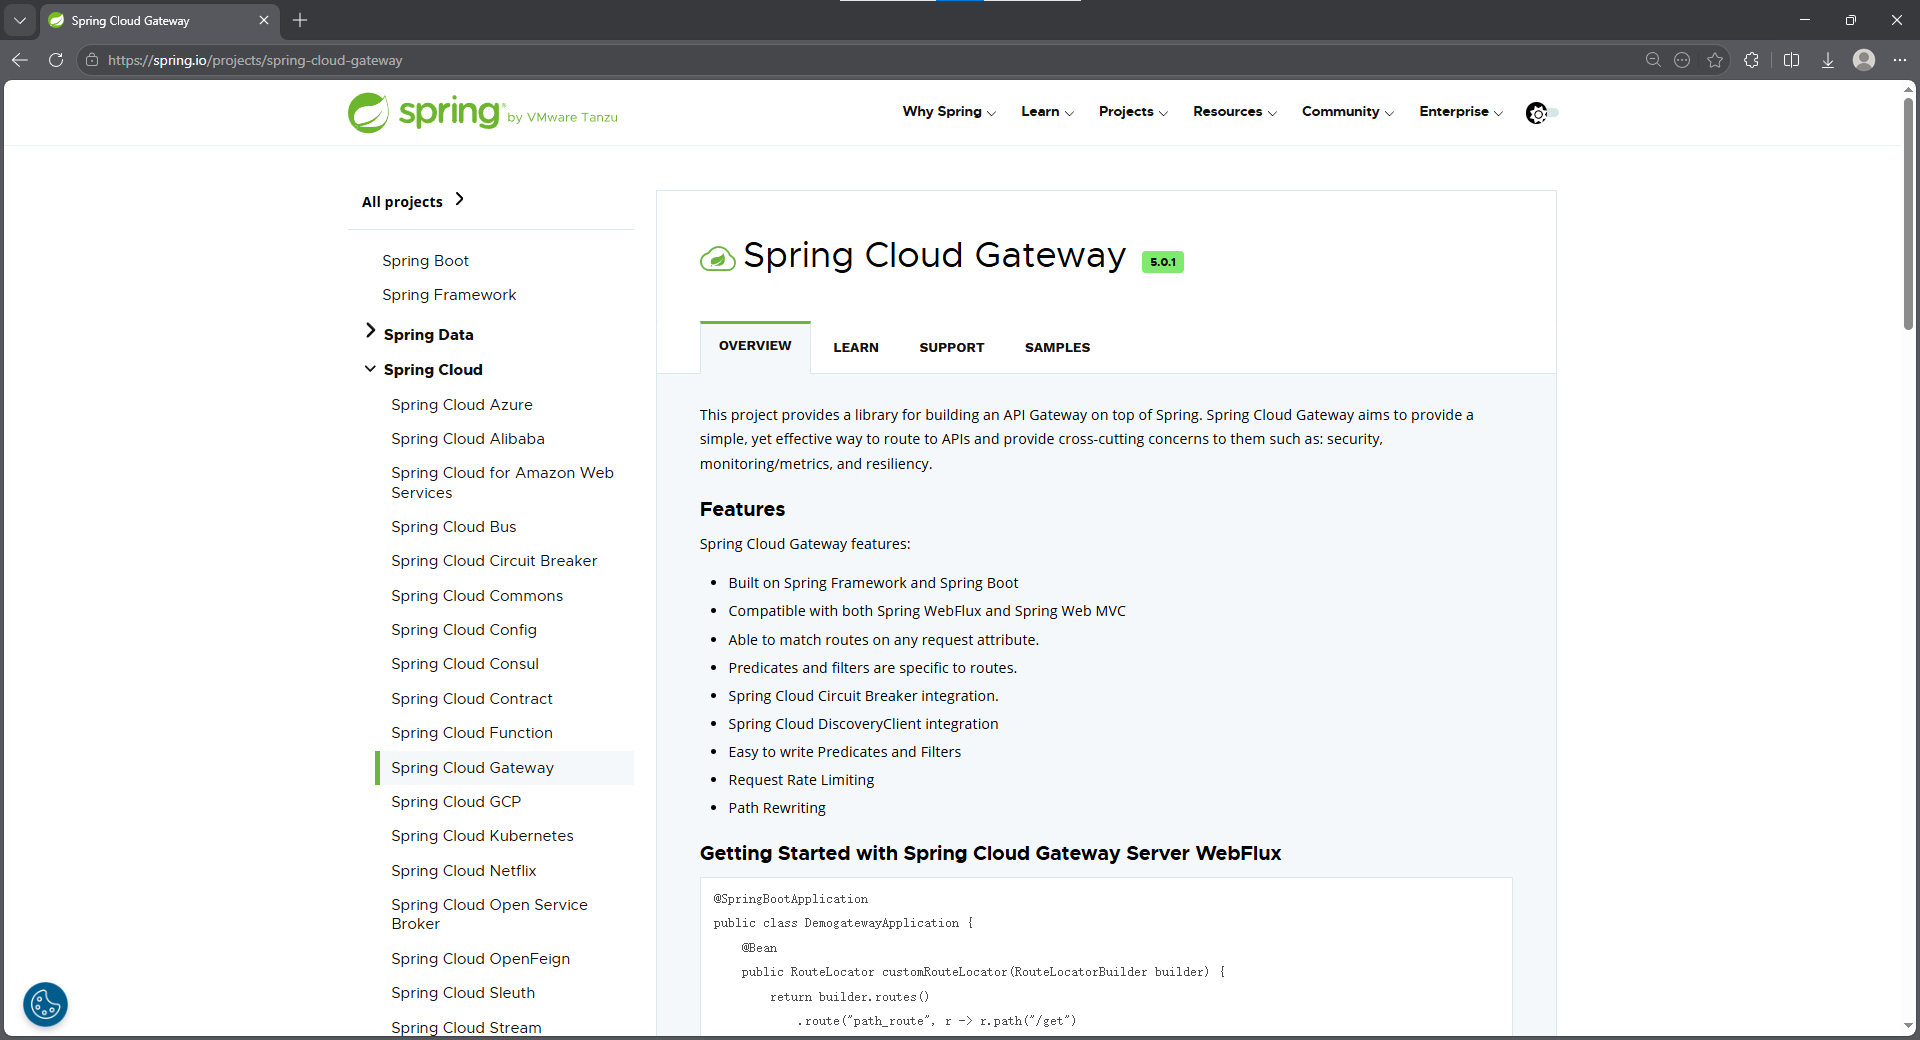Click 'Path Rewriting' bullet text

(777, 808)
